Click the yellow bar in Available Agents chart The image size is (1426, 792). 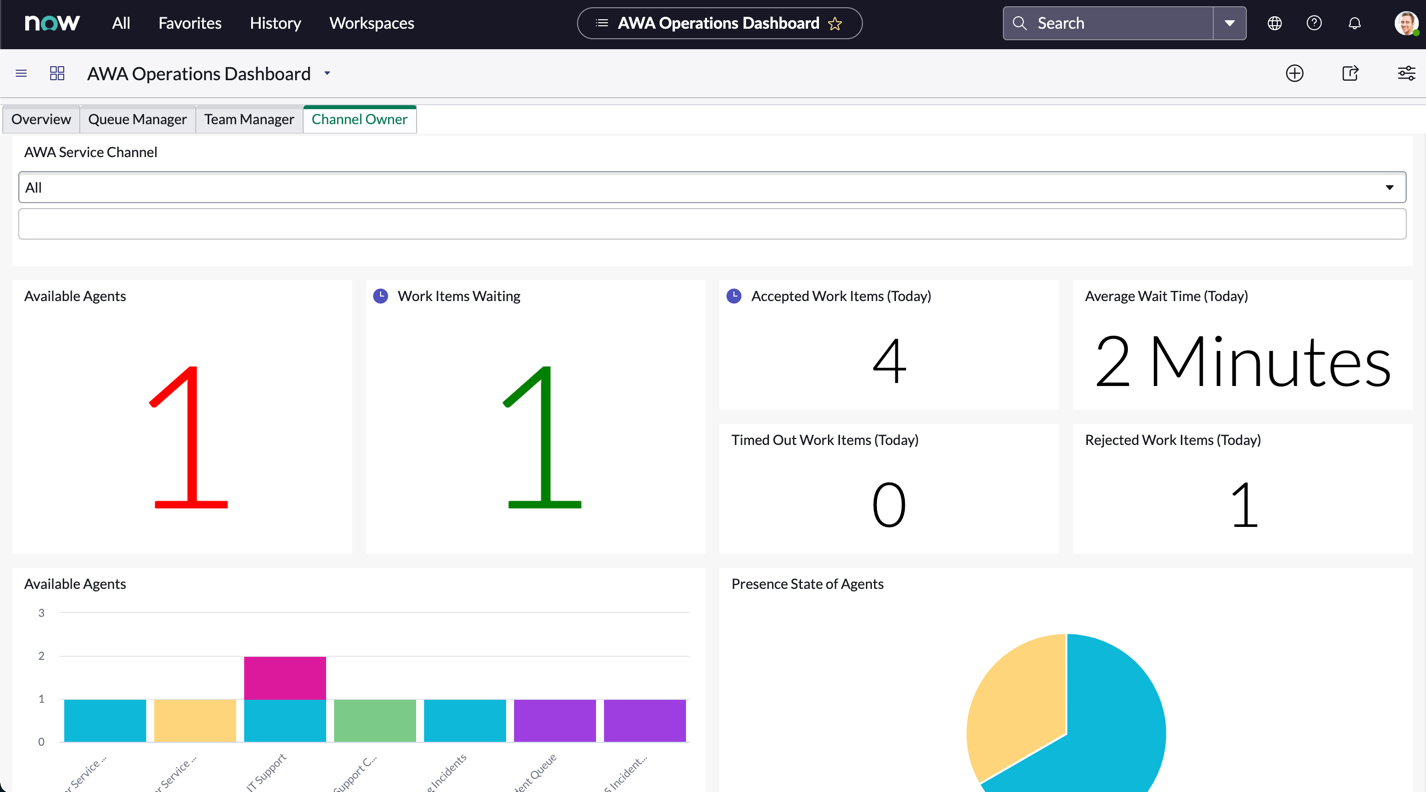(195, 721)
